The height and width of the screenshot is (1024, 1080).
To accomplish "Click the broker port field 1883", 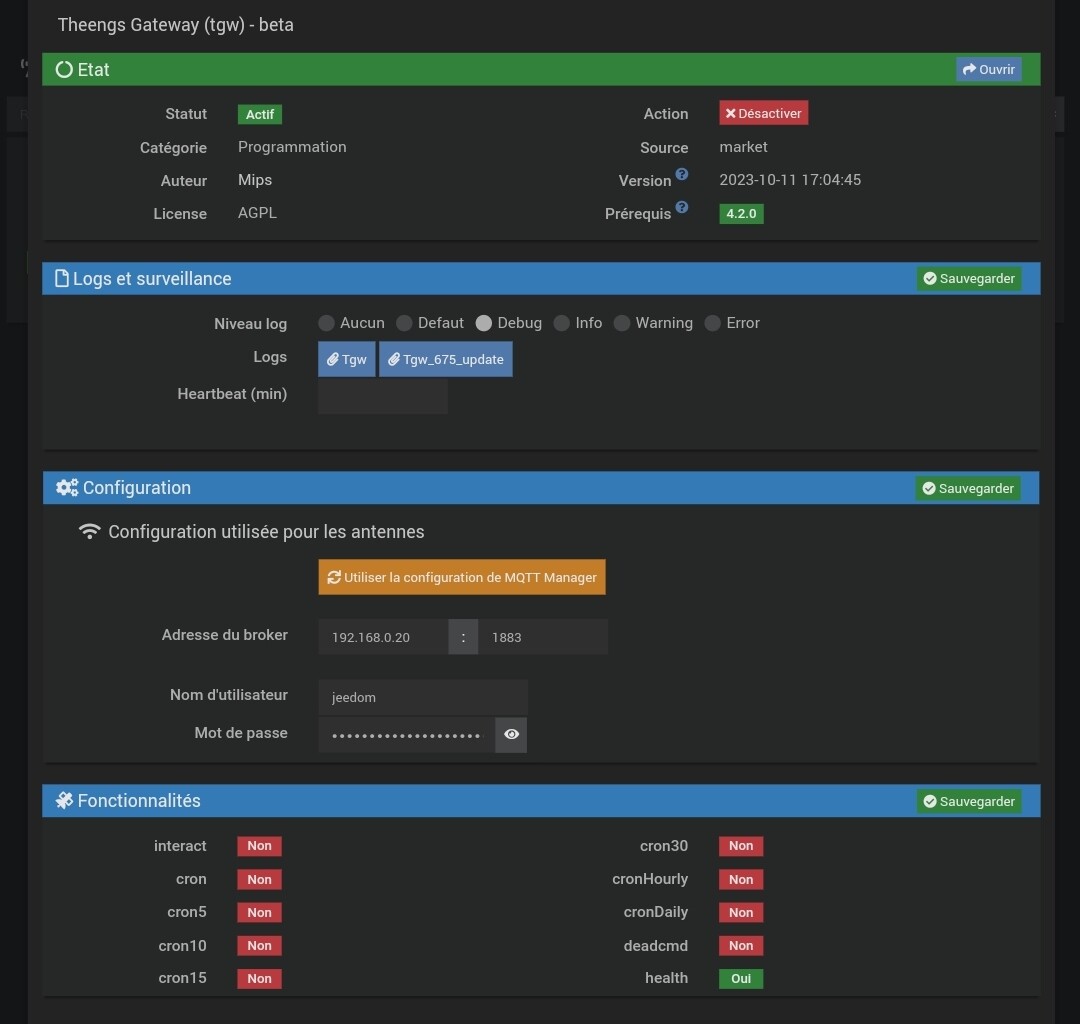I will coord(543,637).
